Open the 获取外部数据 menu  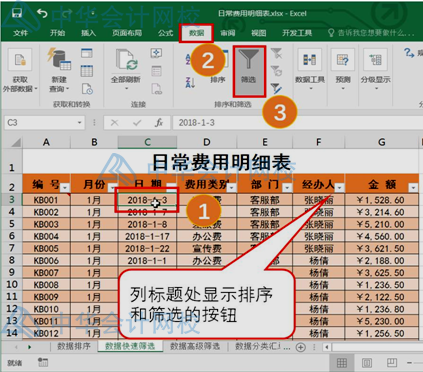pyautogui.click(x=20, y=70)
